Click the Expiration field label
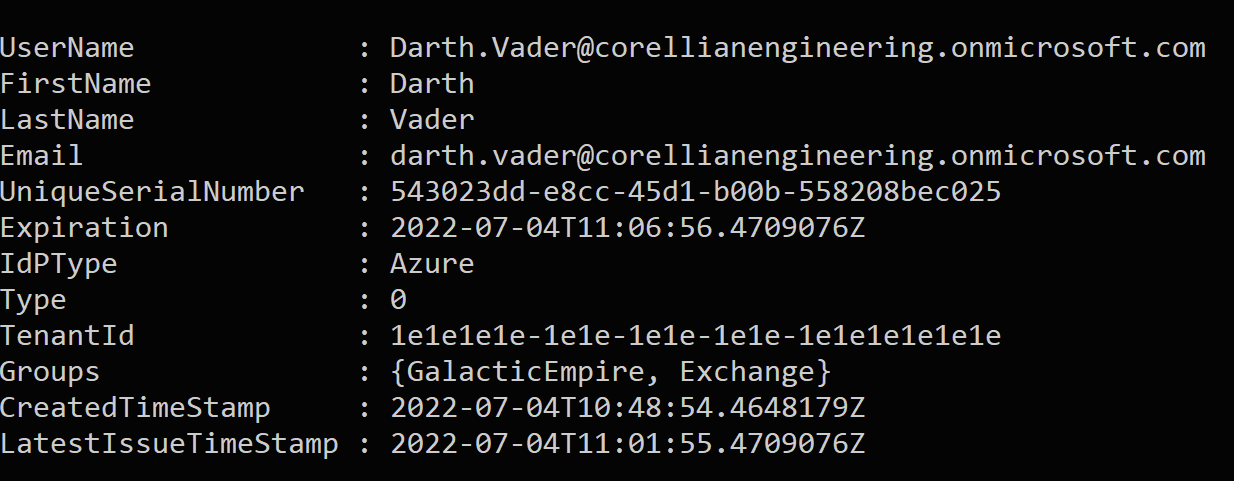This screenshot has height=481, width=1234. (84, 228)
